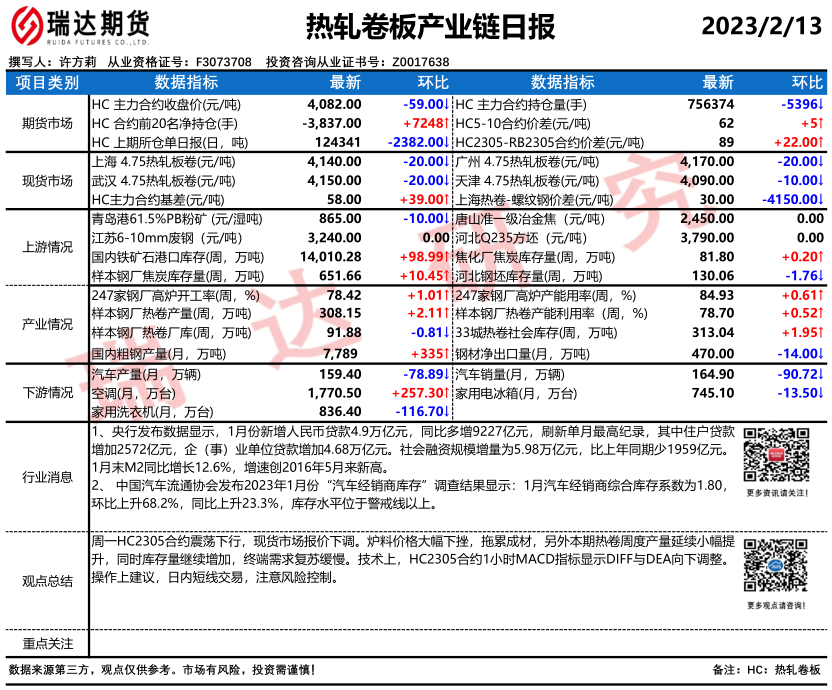Click the blue down arrow beside -5396
This screenshot has width=832, height=690.
[x=822, y=104]
